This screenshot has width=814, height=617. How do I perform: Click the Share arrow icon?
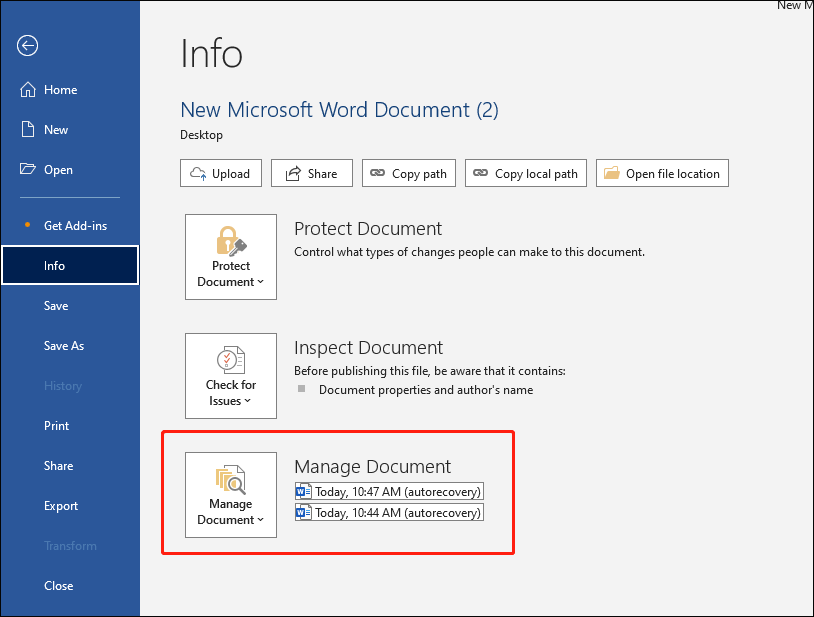[x=293, y=173]
